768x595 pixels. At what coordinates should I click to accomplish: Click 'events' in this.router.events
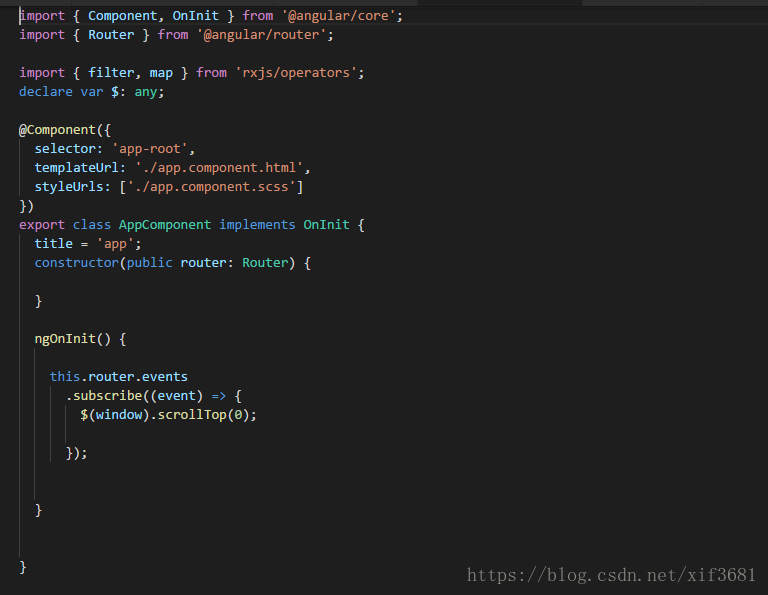click(x=165, y=377)
